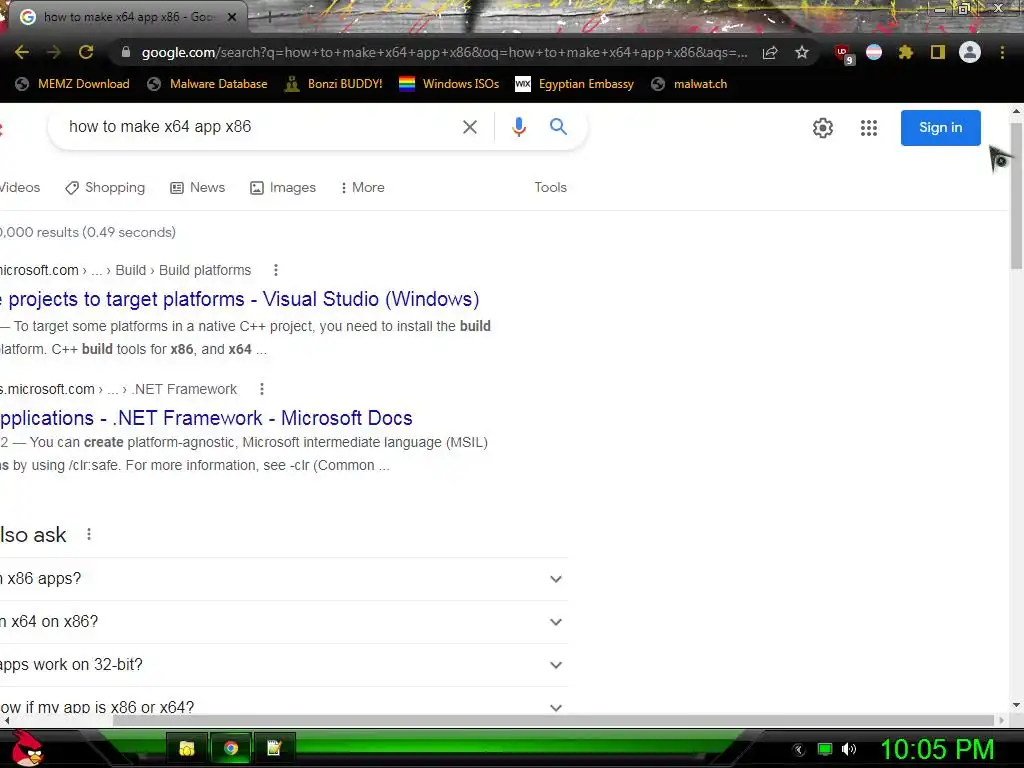Open options beside People also ask
Image resolution: width=1024 pixels, height=768 pixels.
point(89,535)
